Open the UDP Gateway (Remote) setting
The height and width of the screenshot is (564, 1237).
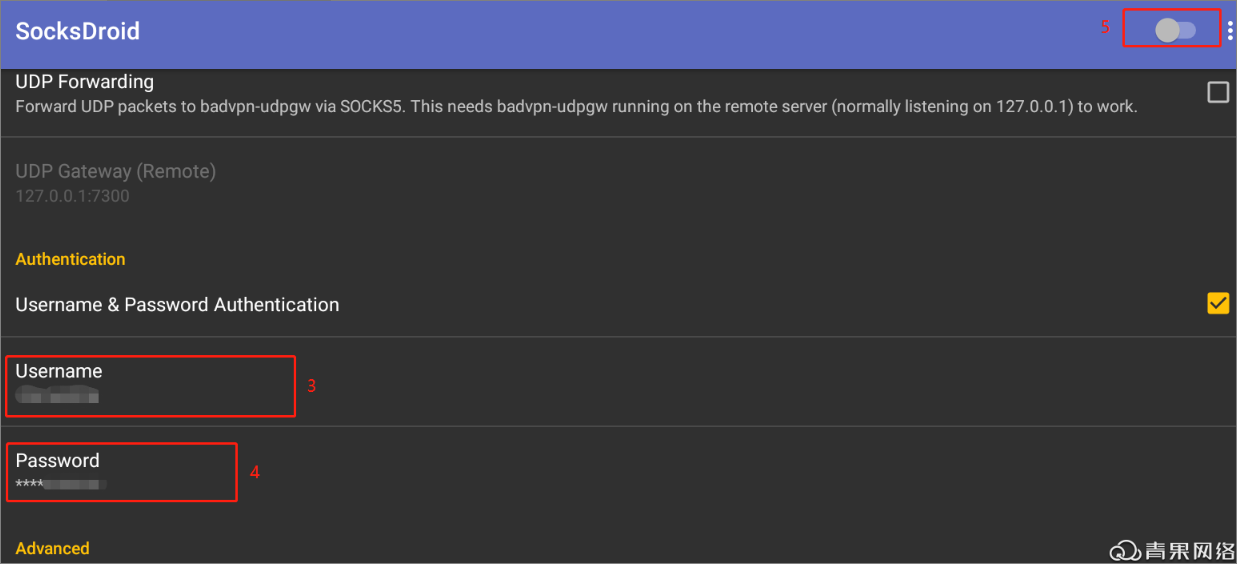115,171
